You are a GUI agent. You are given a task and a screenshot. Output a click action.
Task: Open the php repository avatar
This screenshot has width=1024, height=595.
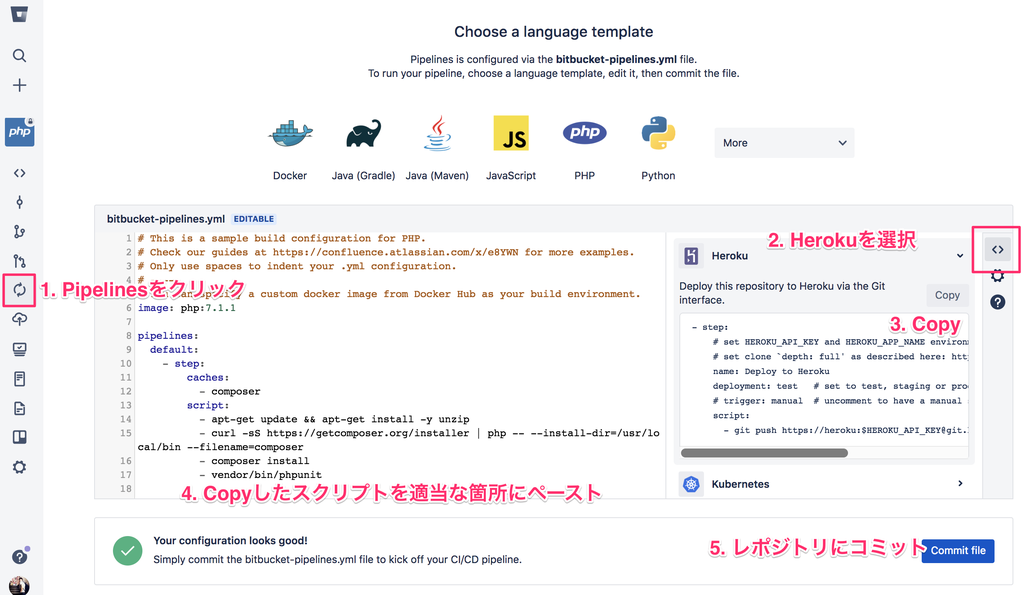coord(20,132)
